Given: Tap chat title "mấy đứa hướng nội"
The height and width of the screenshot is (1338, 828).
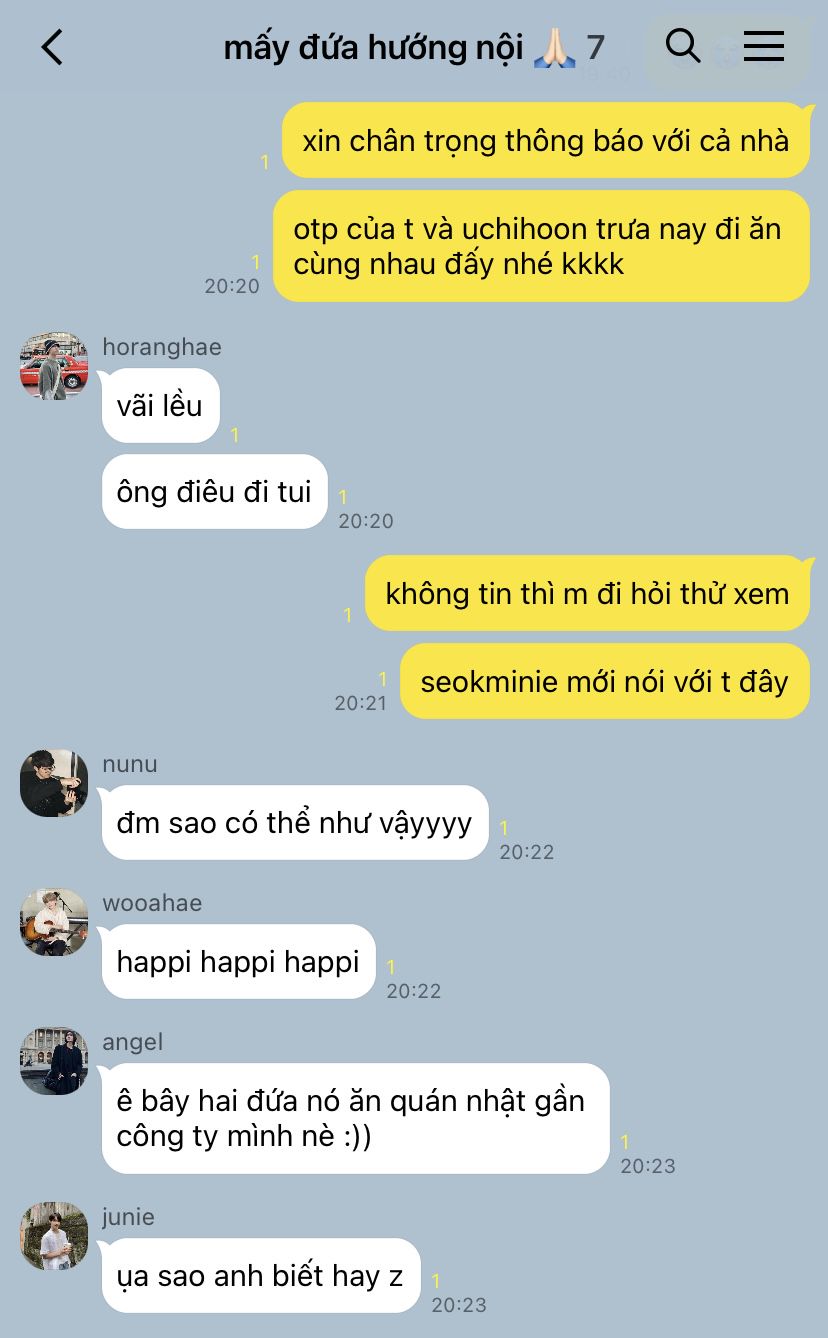Looking at the screenshot, I should click(373, 47).
